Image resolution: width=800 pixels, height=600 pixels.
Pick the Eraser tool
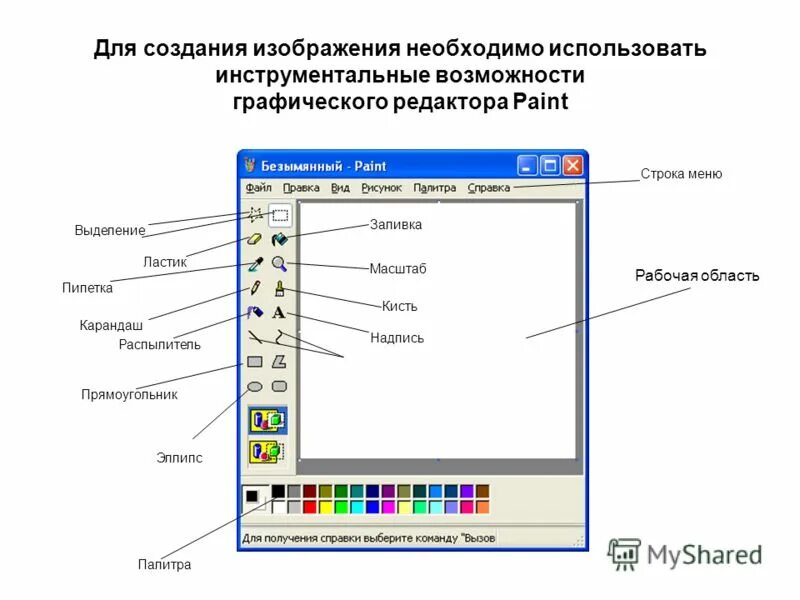click(255, 239)
